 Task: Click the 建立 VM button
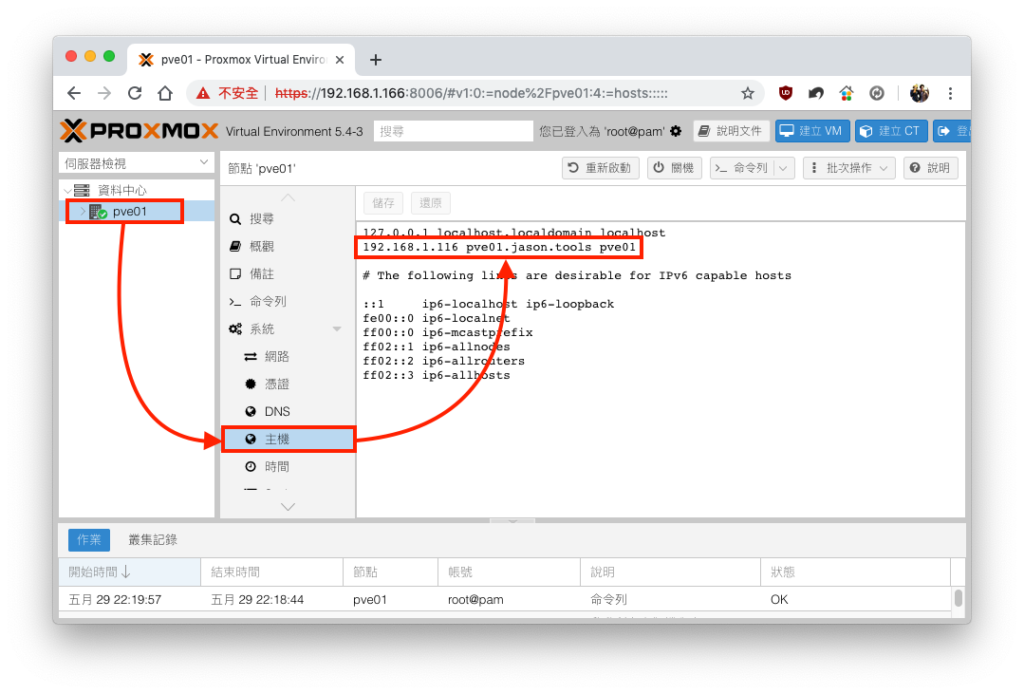point(812,131)
